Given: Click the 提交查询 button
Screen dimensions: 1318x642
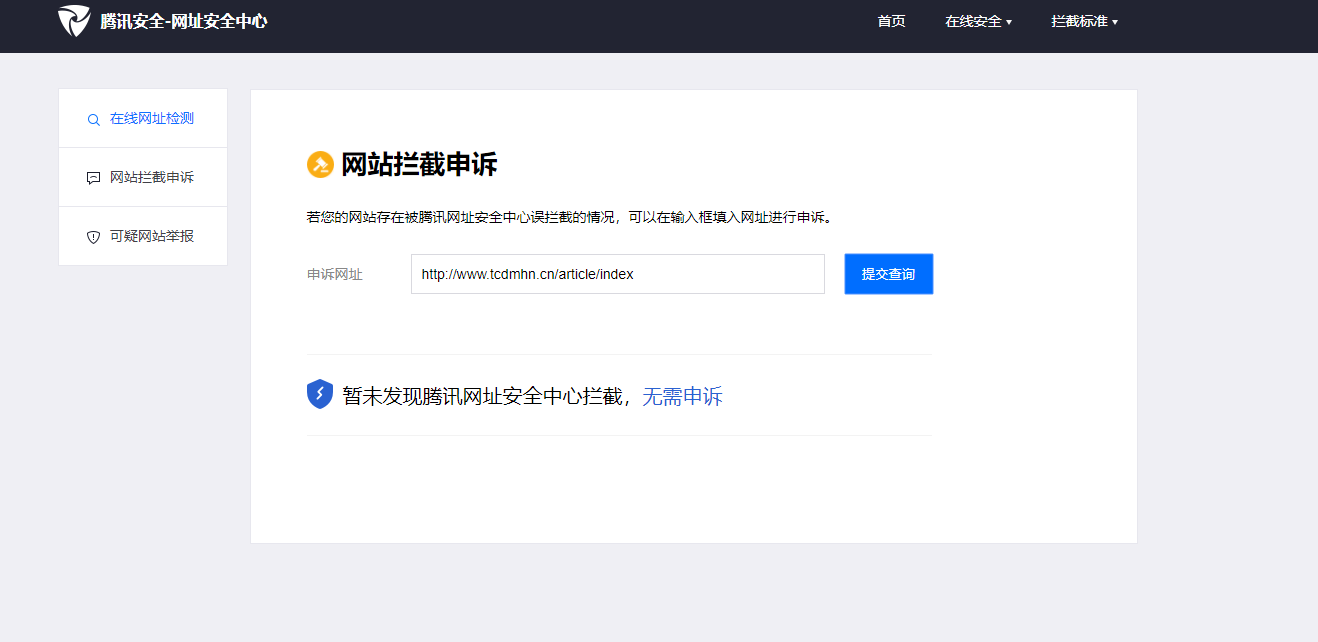Looking at the screenshot, I should [889, 274].
